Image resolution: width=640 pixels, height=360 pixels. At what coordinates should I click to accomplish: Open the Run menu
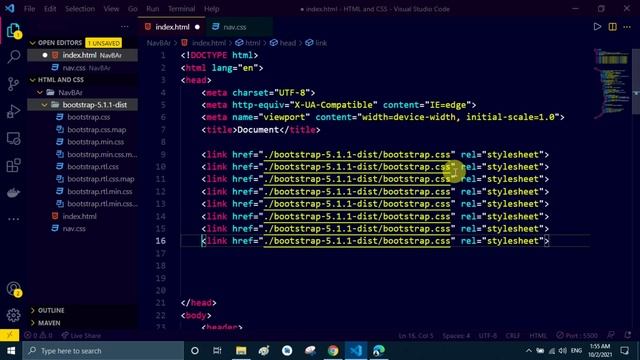tap(153, 9)
